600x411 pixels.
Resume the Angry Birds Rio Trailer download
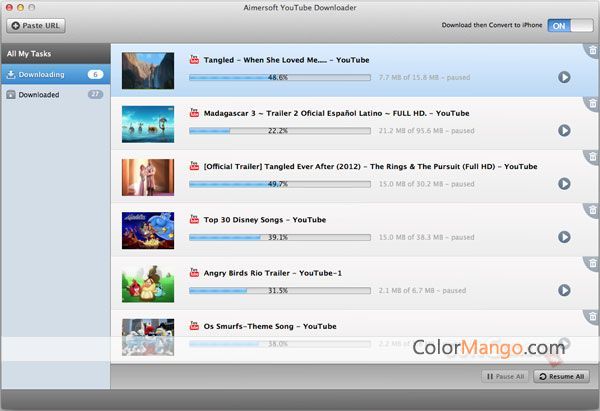[564, 290]
